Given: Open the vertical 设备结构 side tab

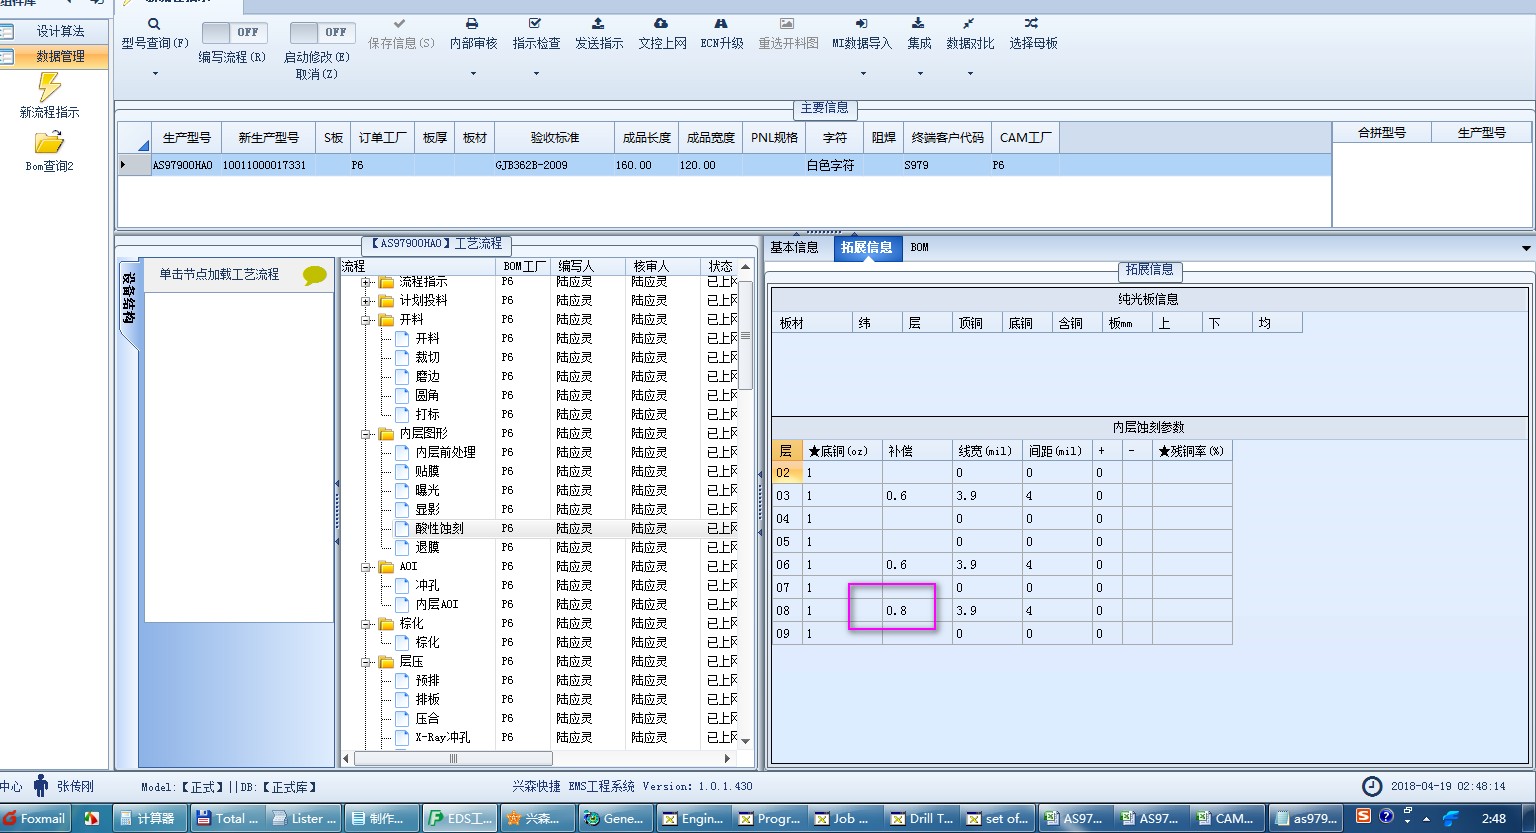Looking at the screenshot, I should coord(129,297).
